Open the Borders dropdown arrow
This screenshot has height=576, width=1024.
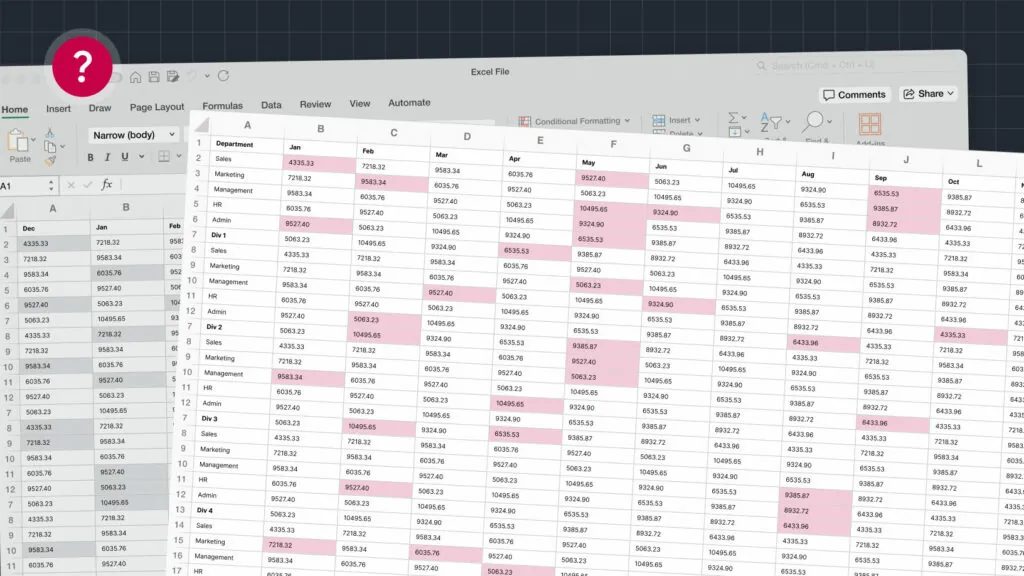(x=178, y=156)
